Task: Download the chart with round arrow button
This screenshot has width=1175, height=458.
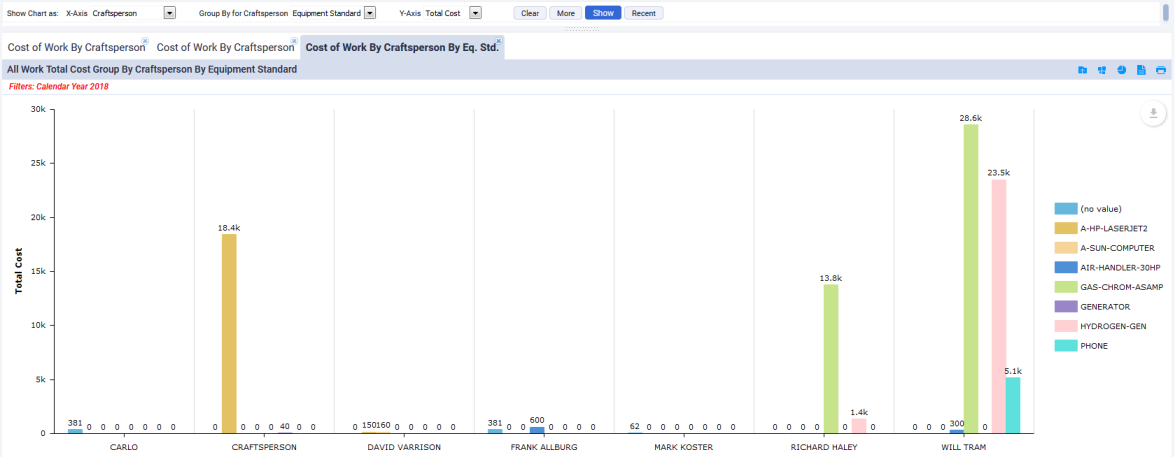Action: (x=1153, y=114)
